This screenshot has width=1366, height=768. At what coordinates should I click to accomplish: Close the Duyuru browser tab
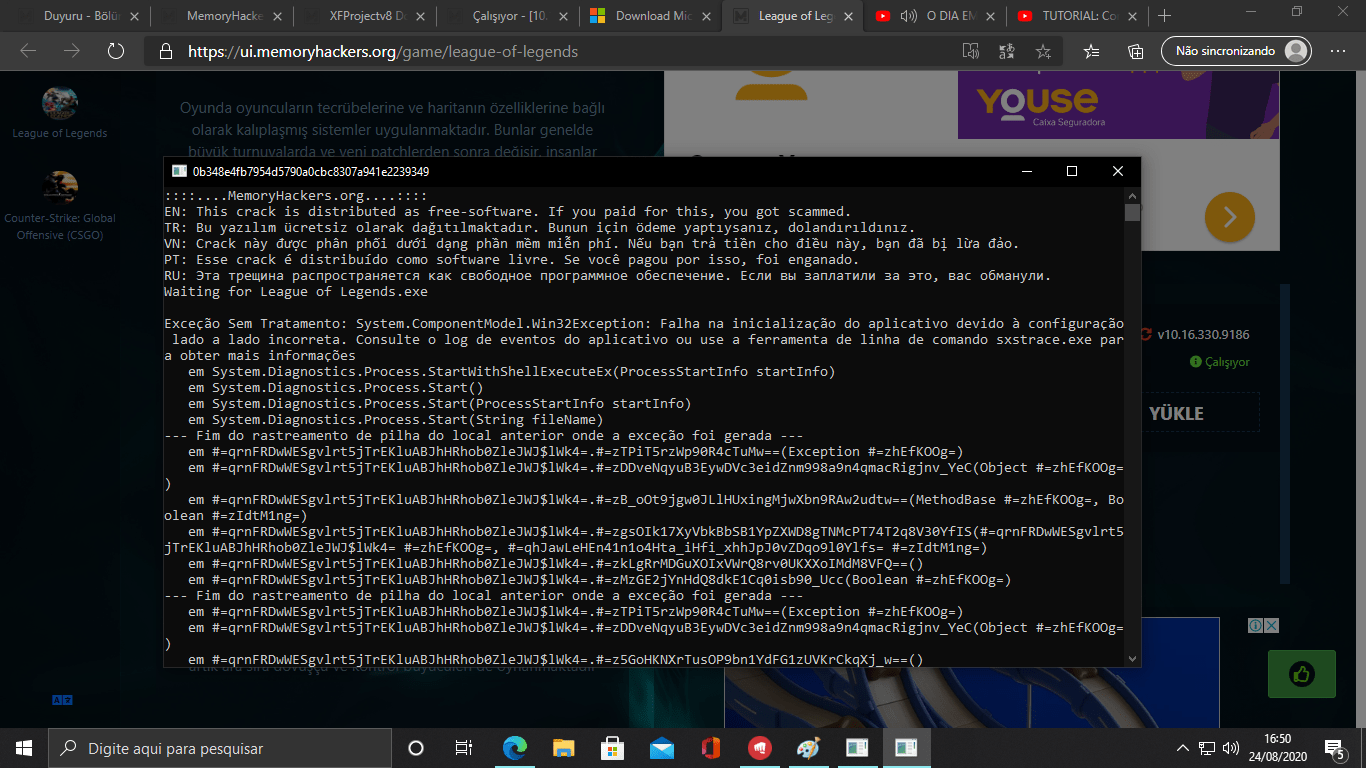(x=132, y=16)
